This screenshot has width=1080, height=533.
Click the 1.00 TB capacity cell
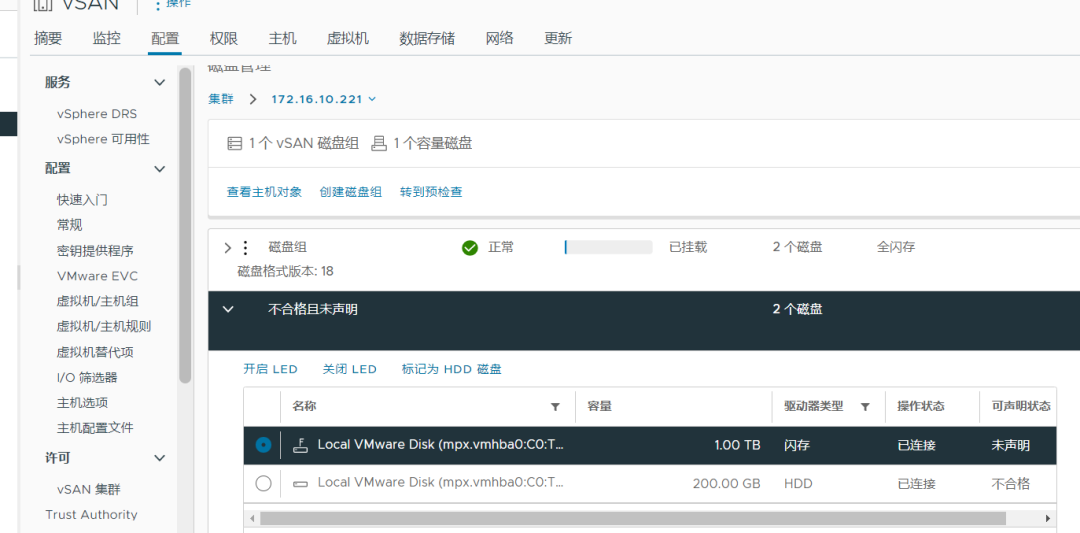pyautogui.click(x=737, y=446)
